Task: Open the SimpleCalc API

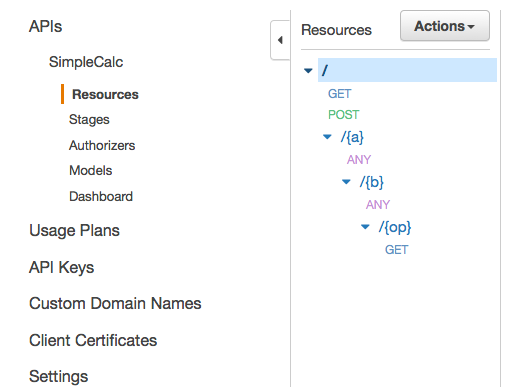Action: click(x=86, y=62)
